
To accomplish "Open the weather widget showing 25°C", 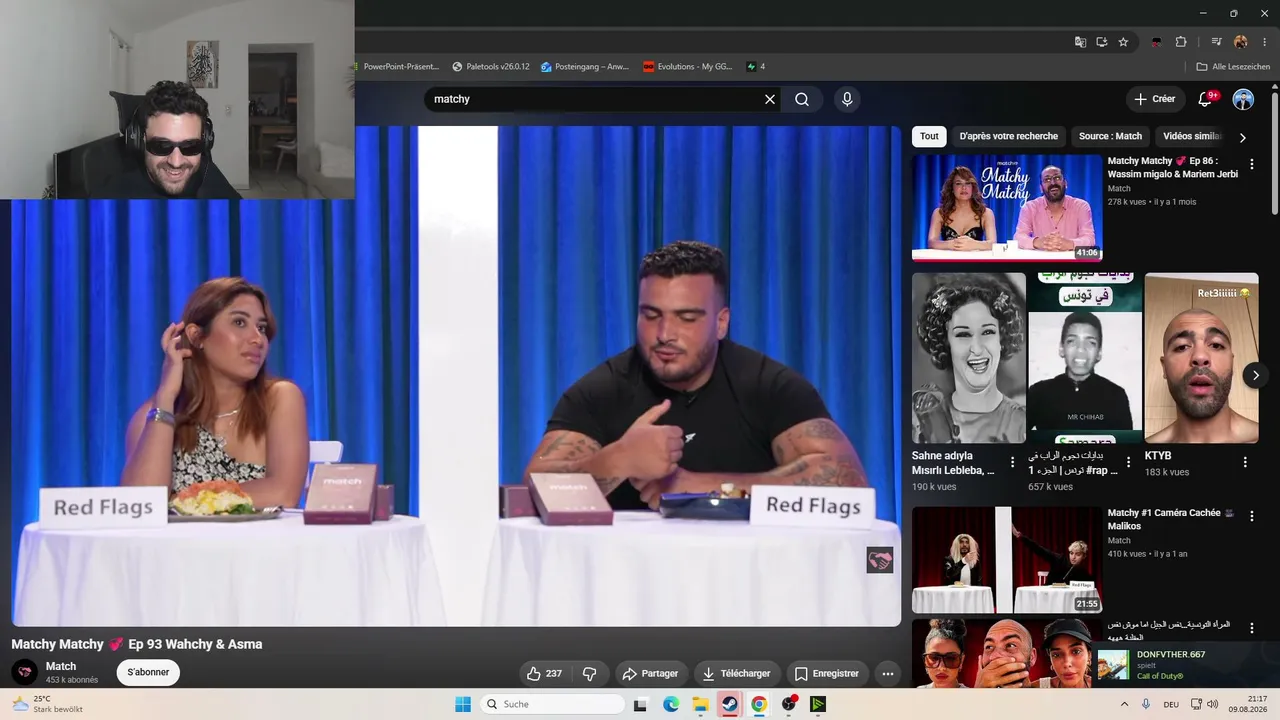I will coord(48,704).
